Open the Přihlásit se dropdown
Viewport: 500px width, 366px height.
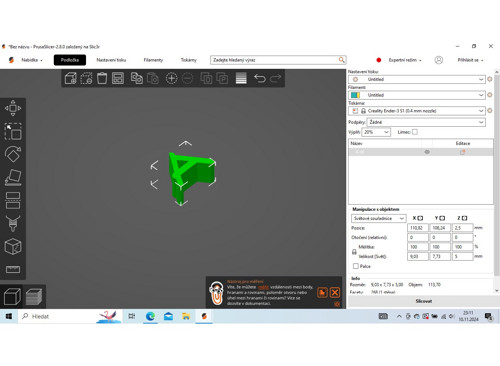pyautogui.click(x=470, y=60)
